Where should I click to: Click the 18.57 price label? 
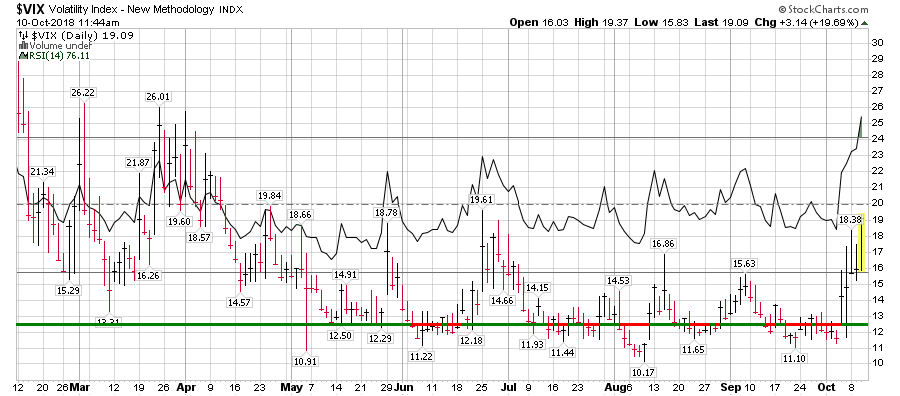click(x=199, y=237)
